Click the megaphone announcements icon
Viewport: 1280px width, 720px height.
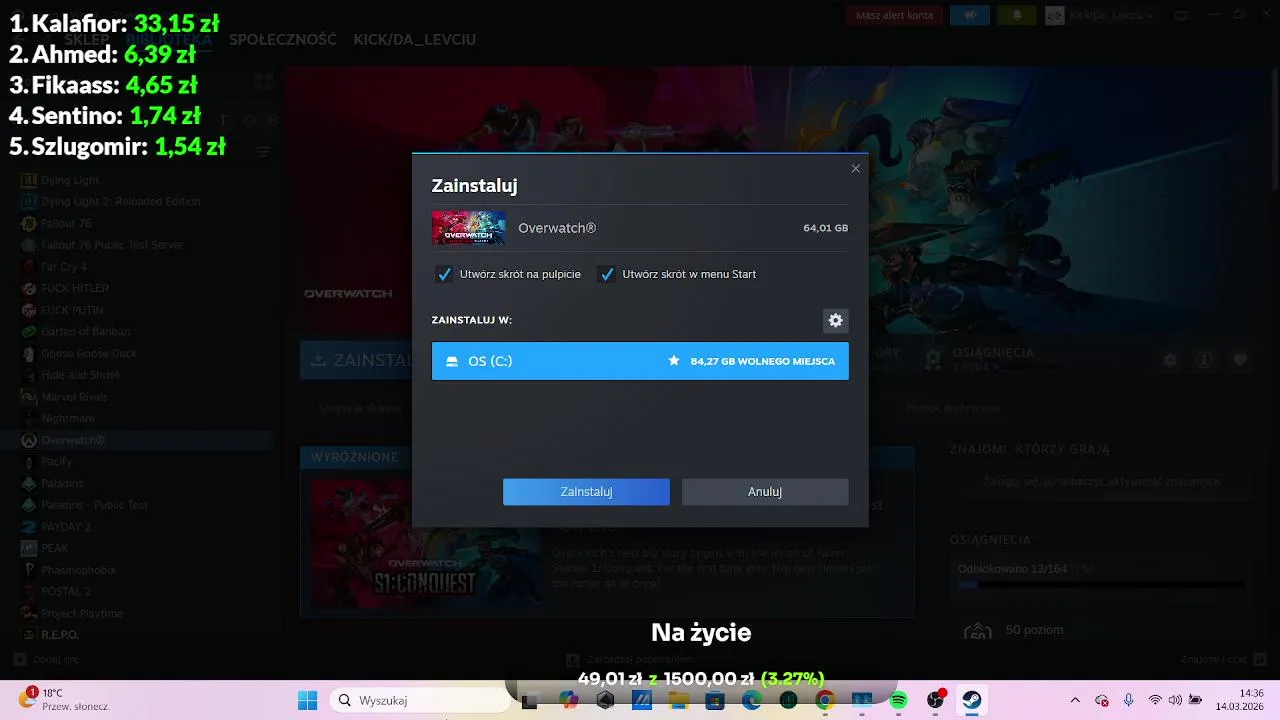point(969,15)
